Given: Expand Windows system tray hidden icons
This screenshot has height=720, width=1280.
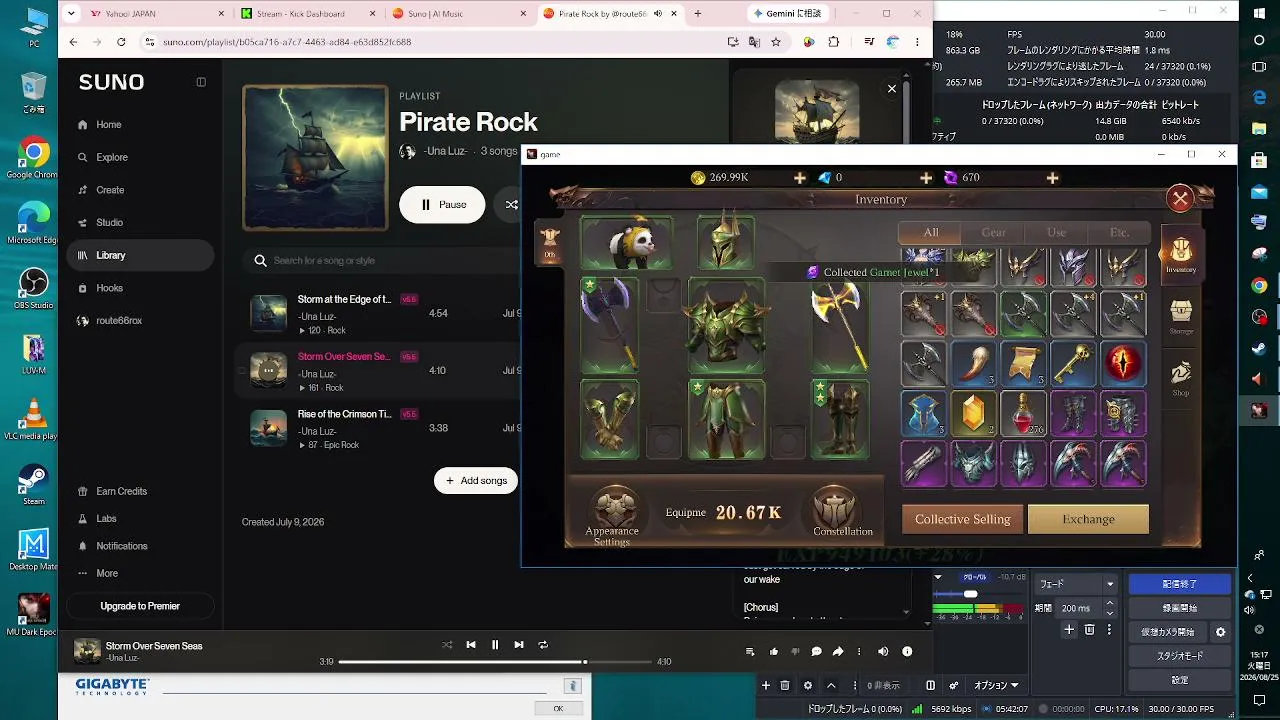Looking at the screenshot, I should point(1250,578).
